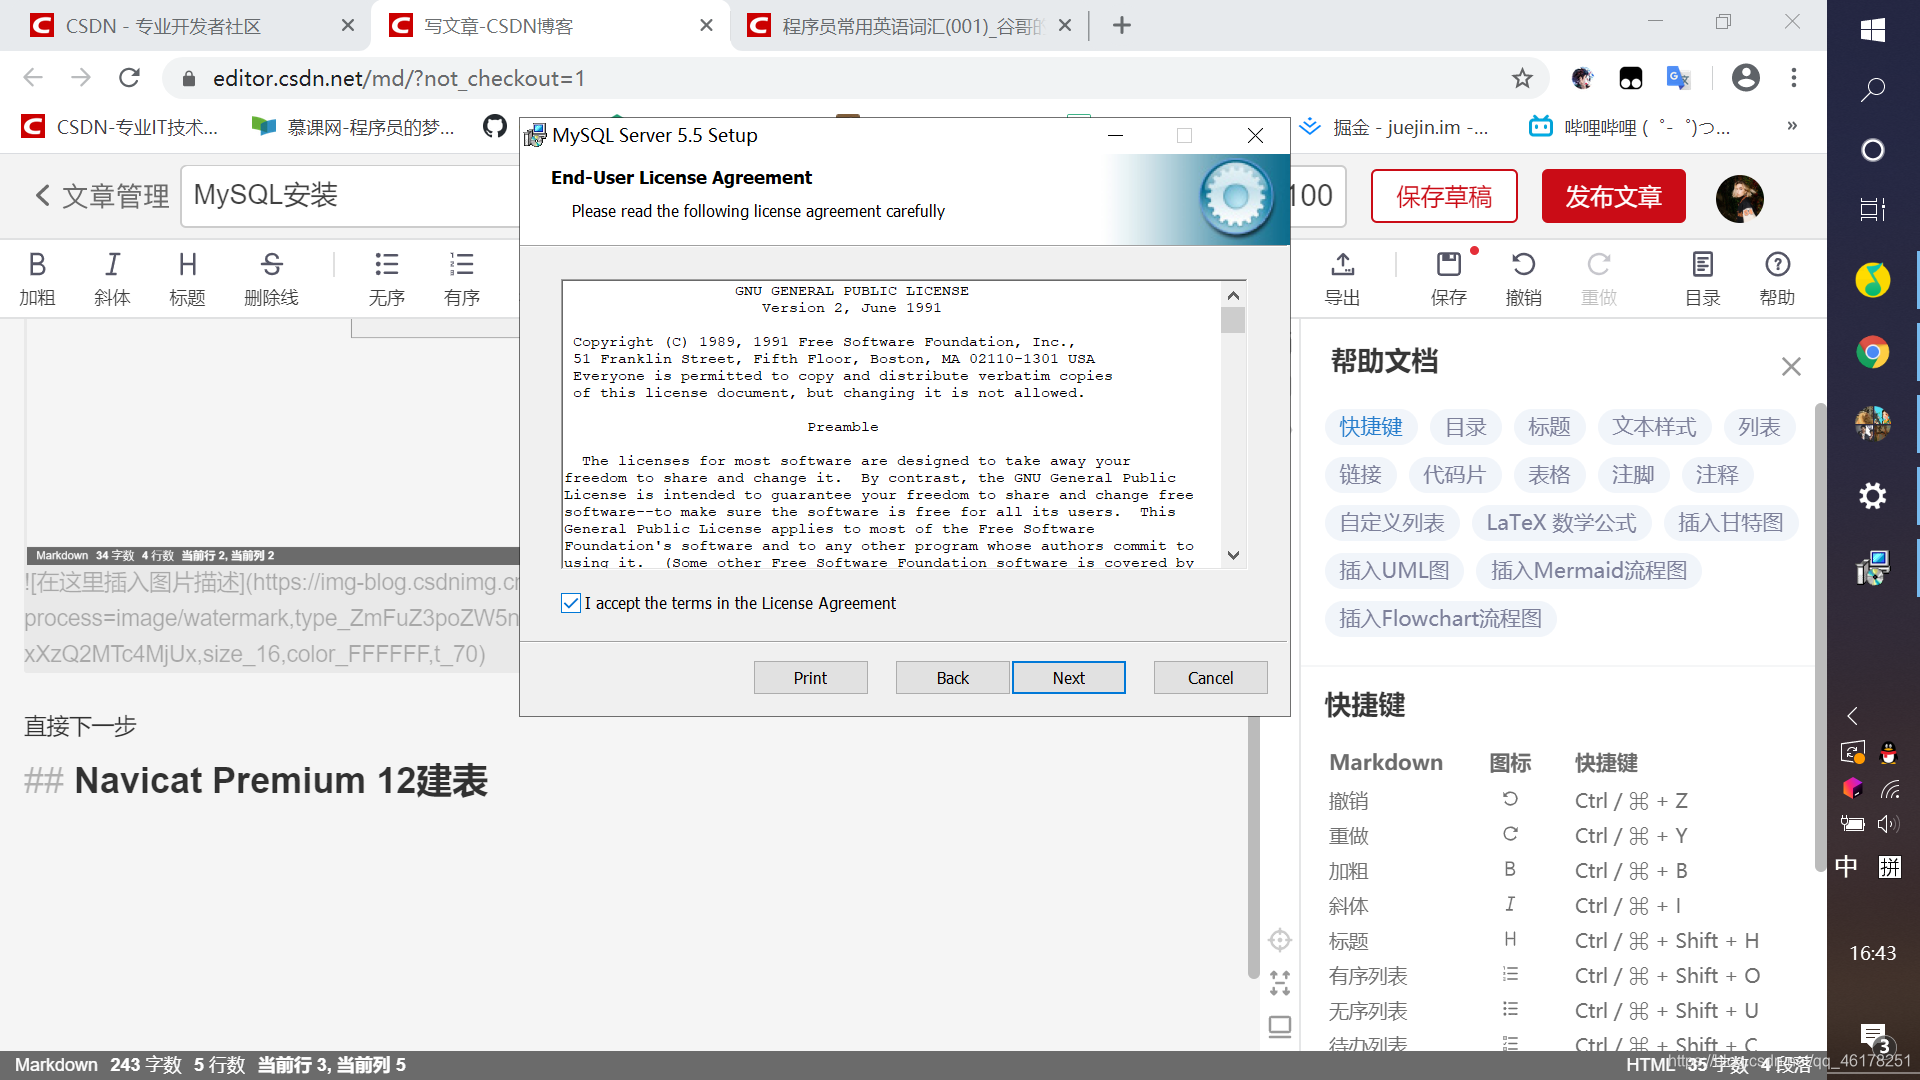
Task: Click the article title field MySQL安装
Action: [x=350, y=196]
